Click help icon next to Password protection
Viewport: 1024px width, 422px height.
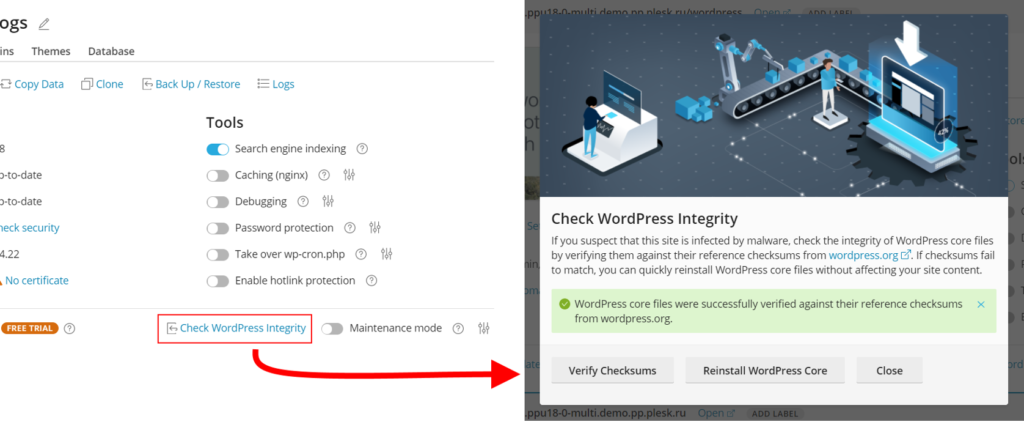coord(349,228)
